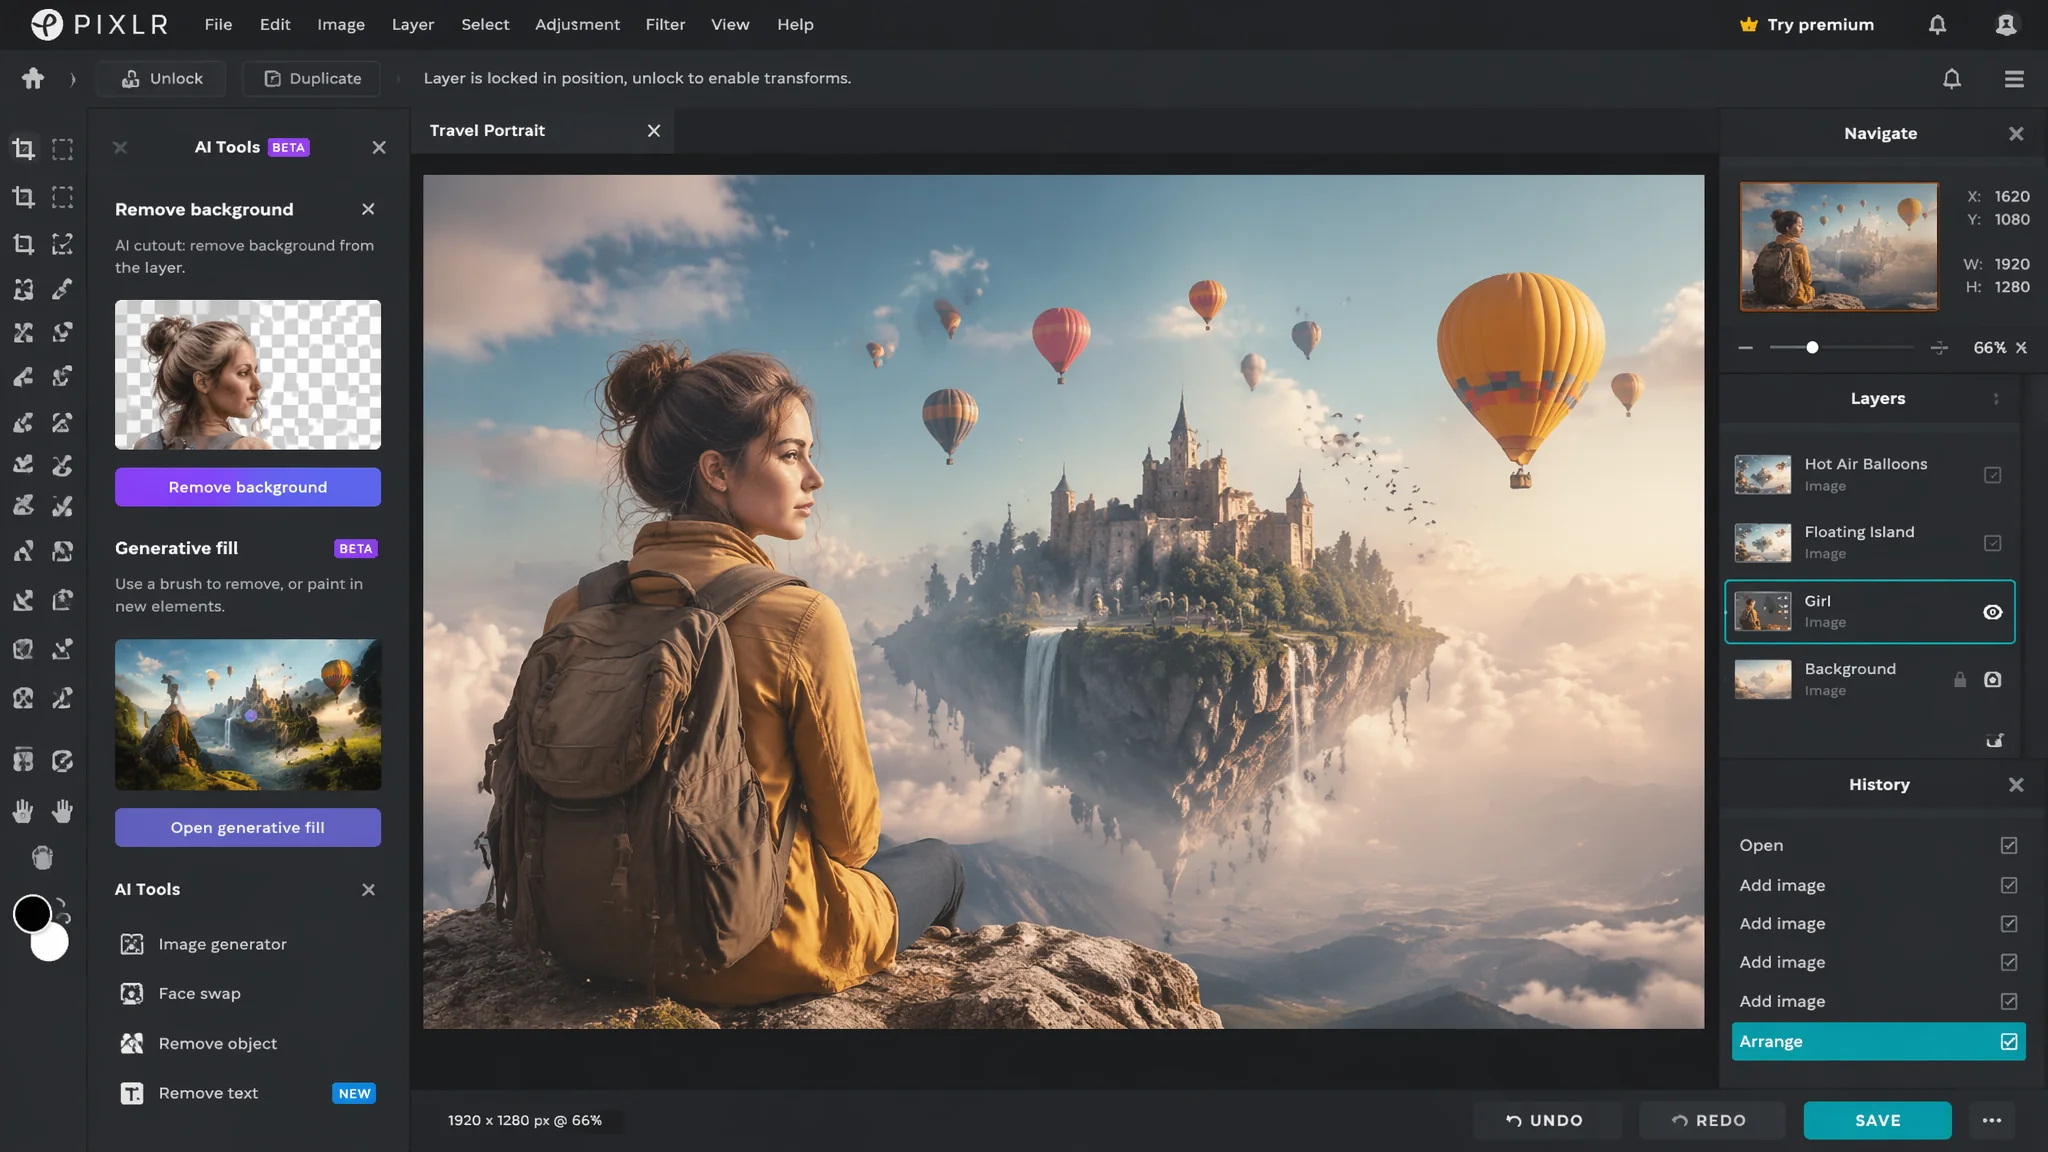Open the Edit menu
The height and width of the screenshot is (1152, 2048).
pyautogui.click(x=275, y=24)
